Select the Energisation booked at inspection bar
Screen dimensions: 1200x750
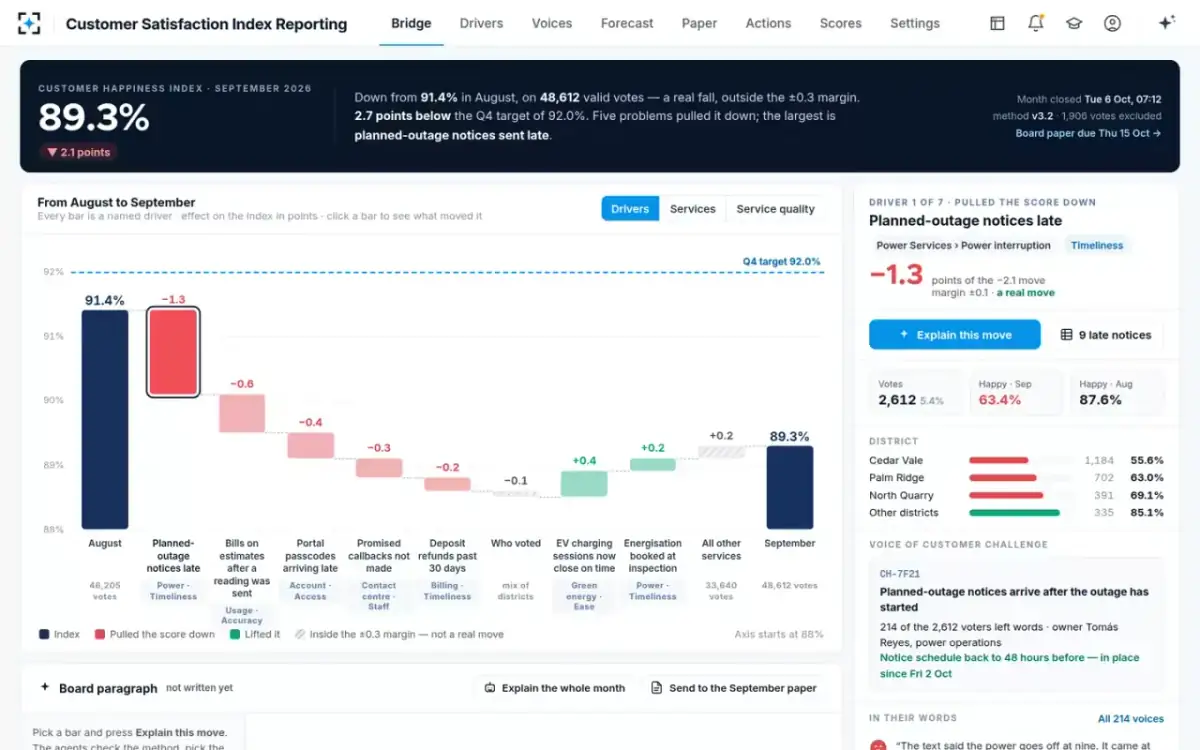click(653, 465)
